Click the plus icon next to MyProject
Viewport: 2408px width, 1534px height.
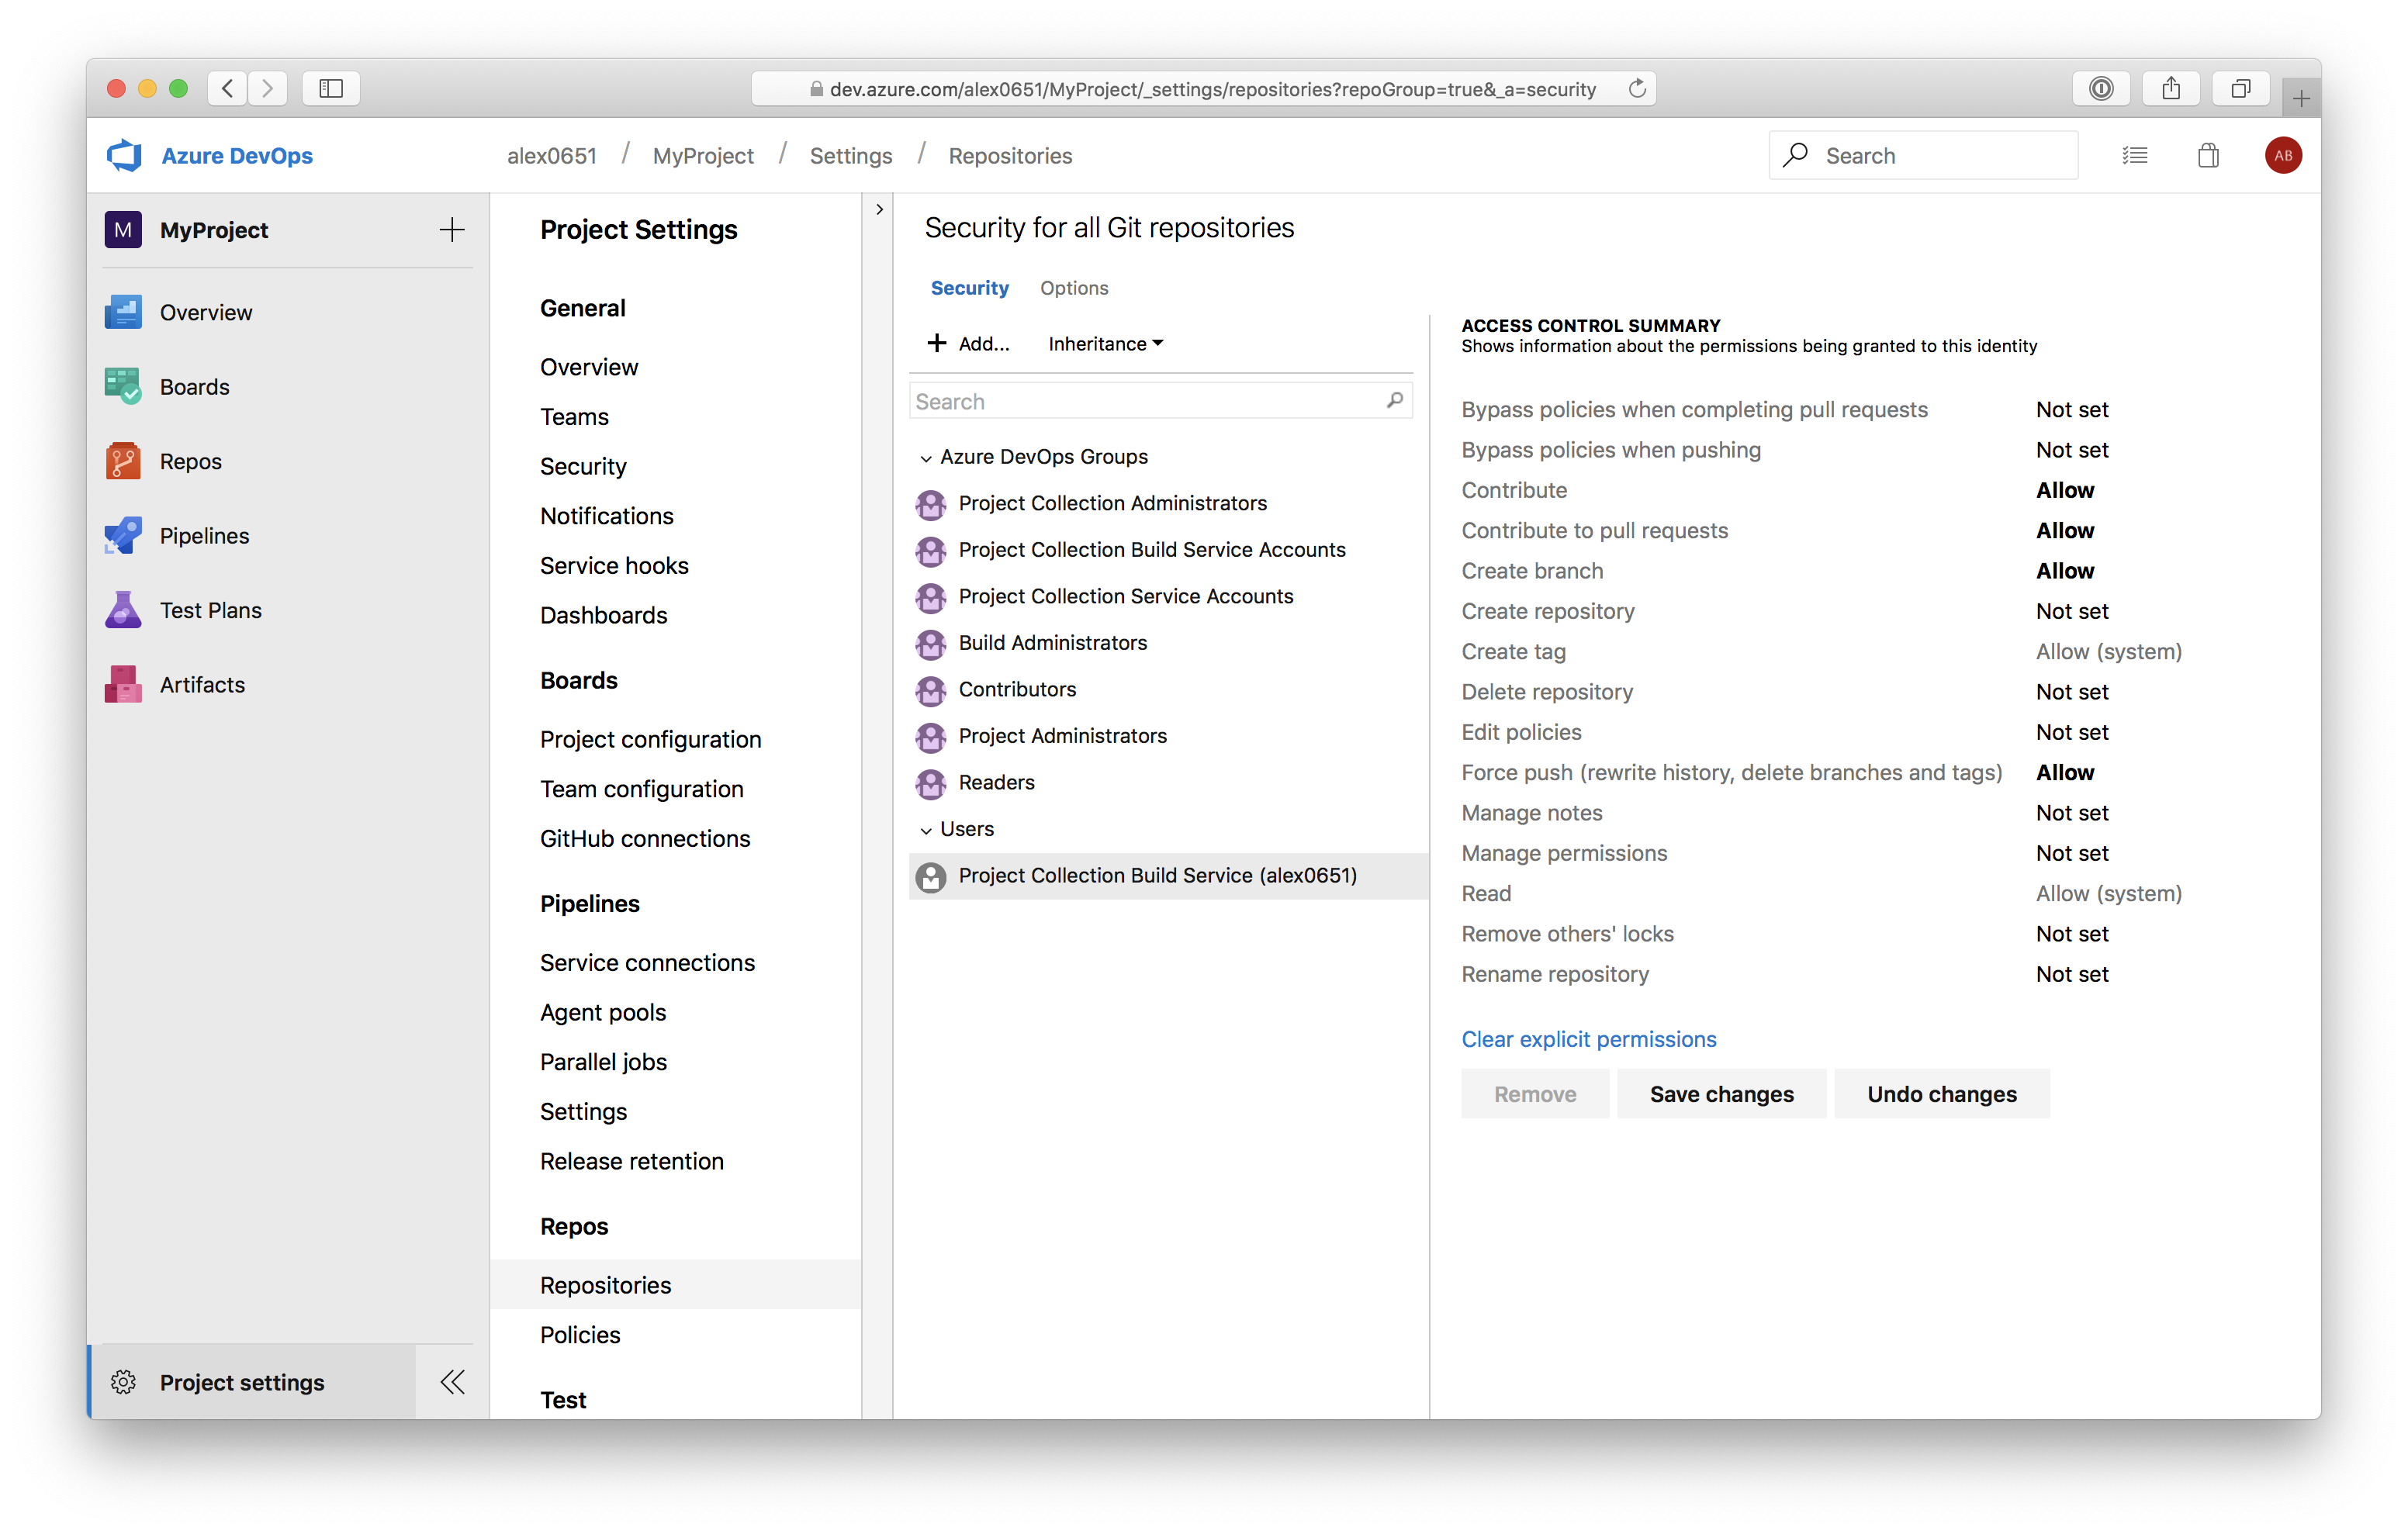click(x=452, y=230)
